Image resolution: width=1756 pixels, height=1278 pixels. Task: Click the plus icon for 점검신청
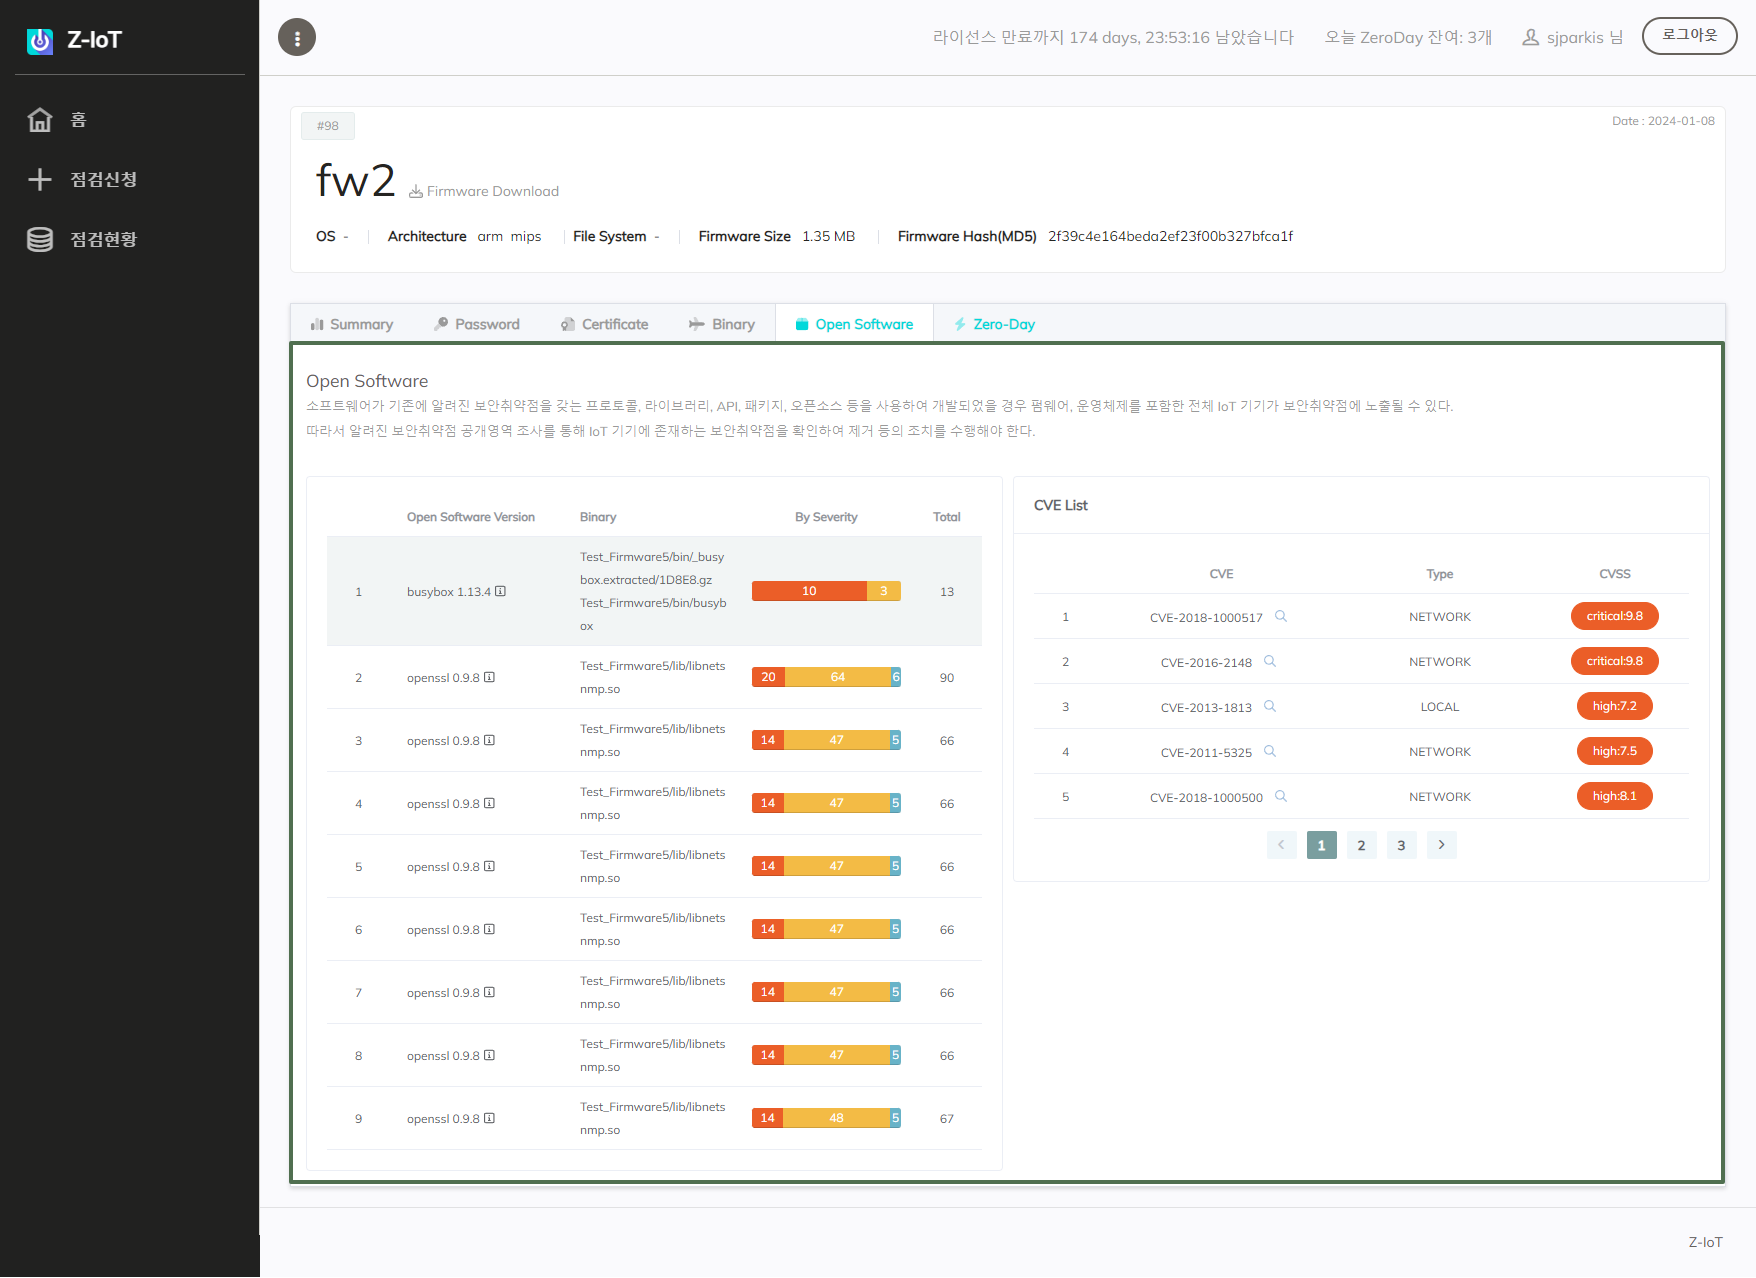[40, 180]
